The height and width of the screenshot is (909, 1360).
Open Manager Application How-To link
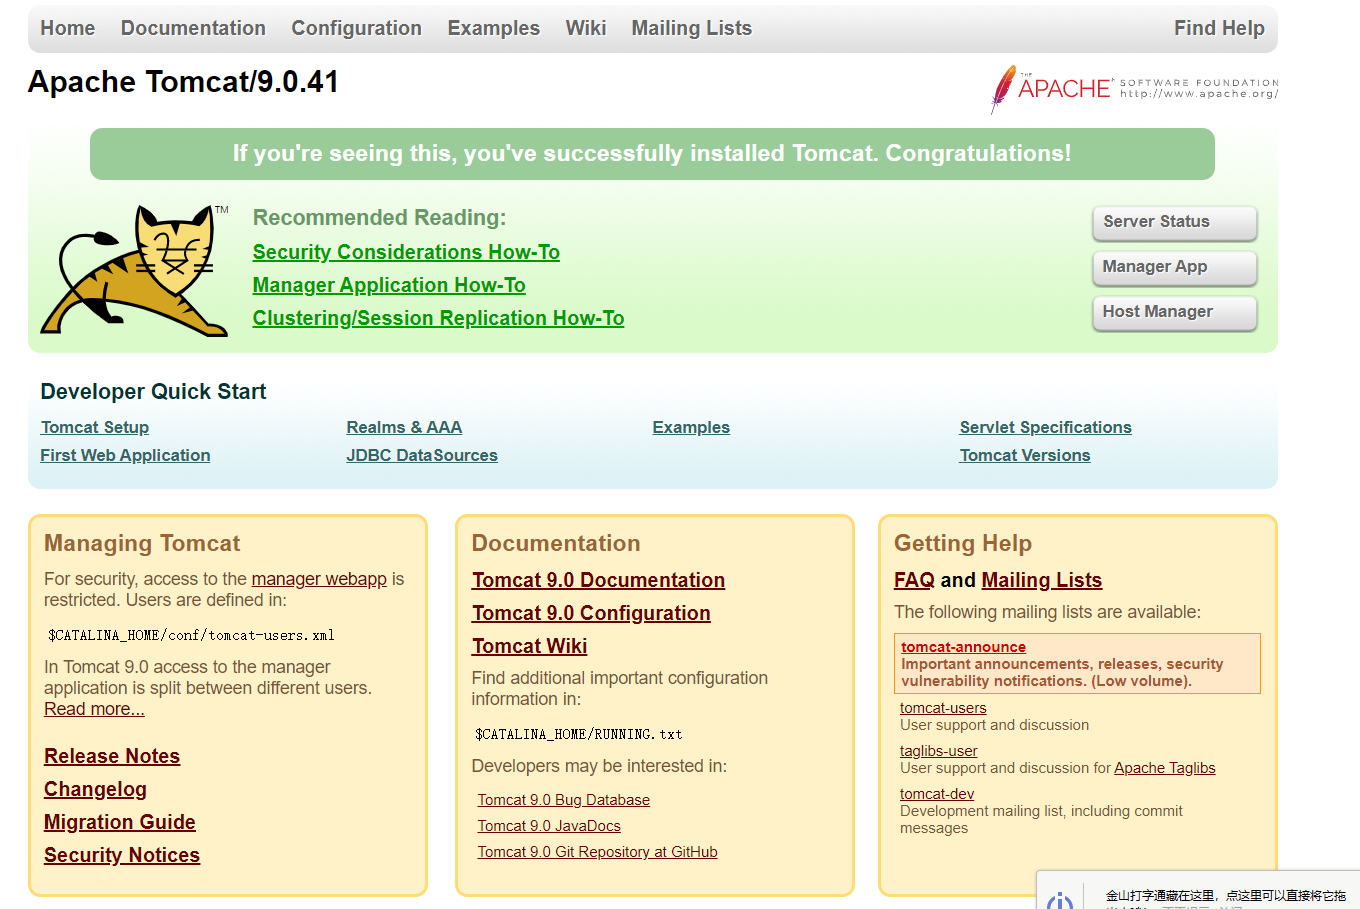[x=389, y=285]
